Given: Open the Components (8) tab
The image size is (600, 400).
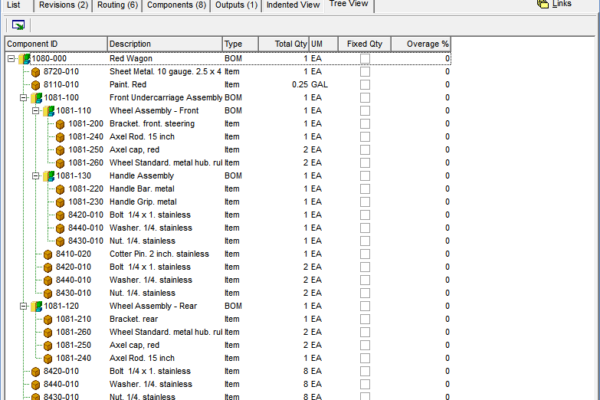Looking at the screenshot, I should (x=176, y=5).
